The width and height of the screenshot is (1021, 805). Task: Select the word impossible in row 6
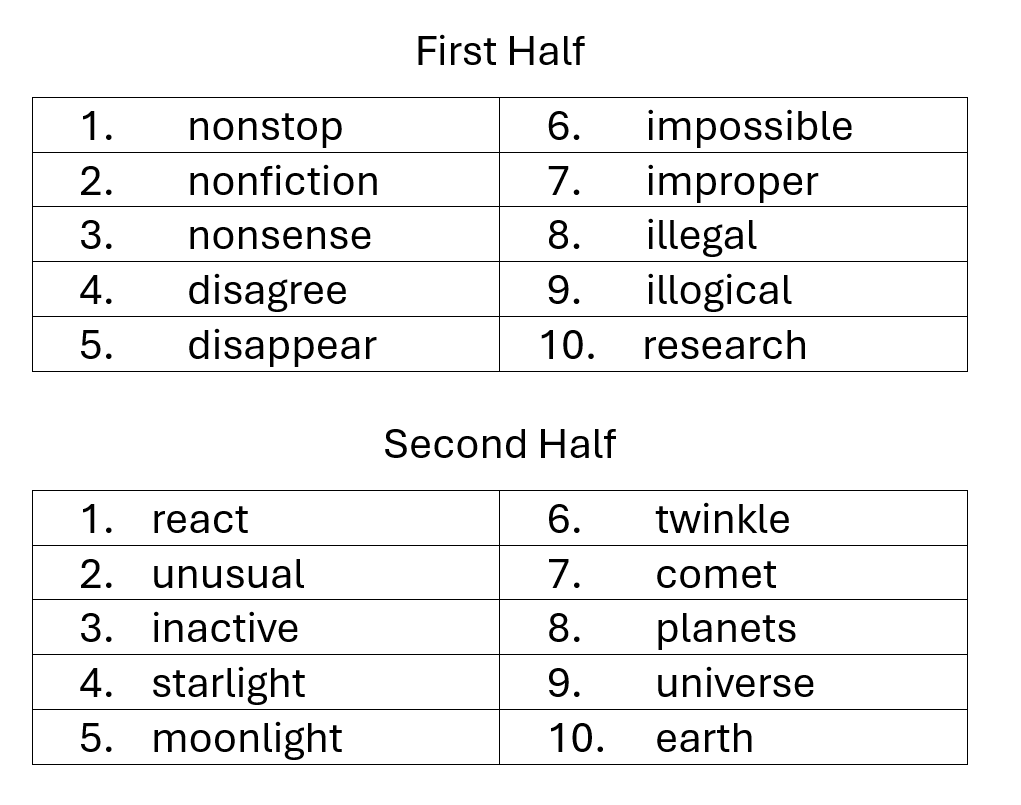[749, 126]
